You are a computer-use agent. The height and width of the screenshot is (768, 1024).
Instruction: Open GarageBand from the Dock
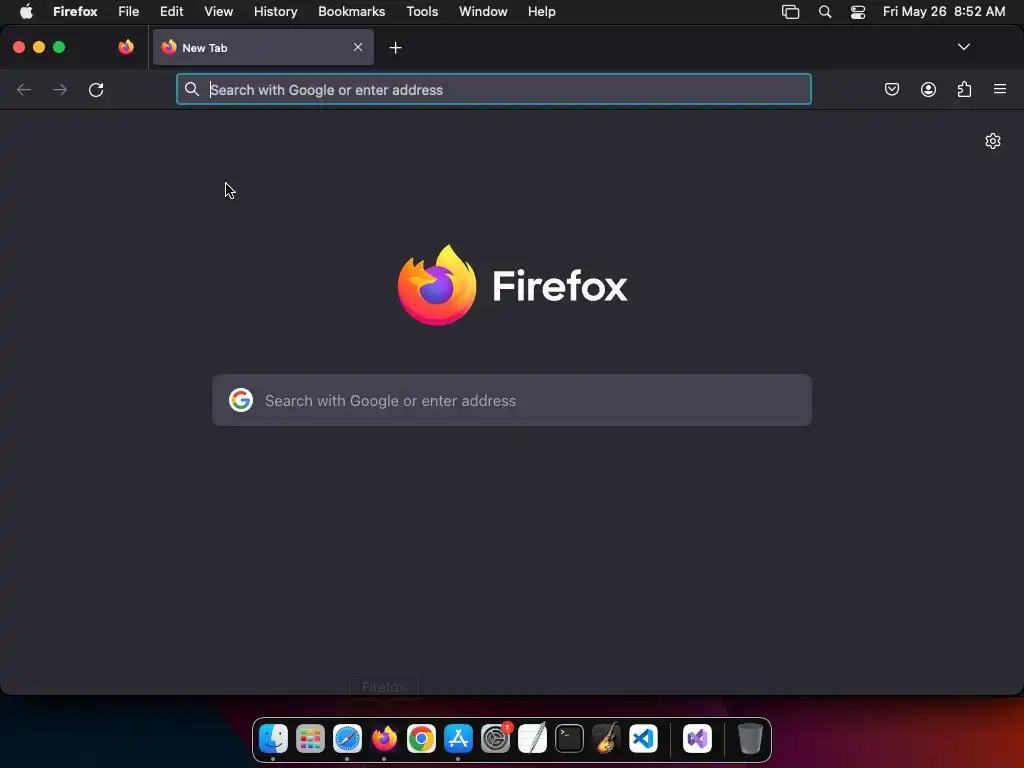pyautogui.click(x=606, y=739)
